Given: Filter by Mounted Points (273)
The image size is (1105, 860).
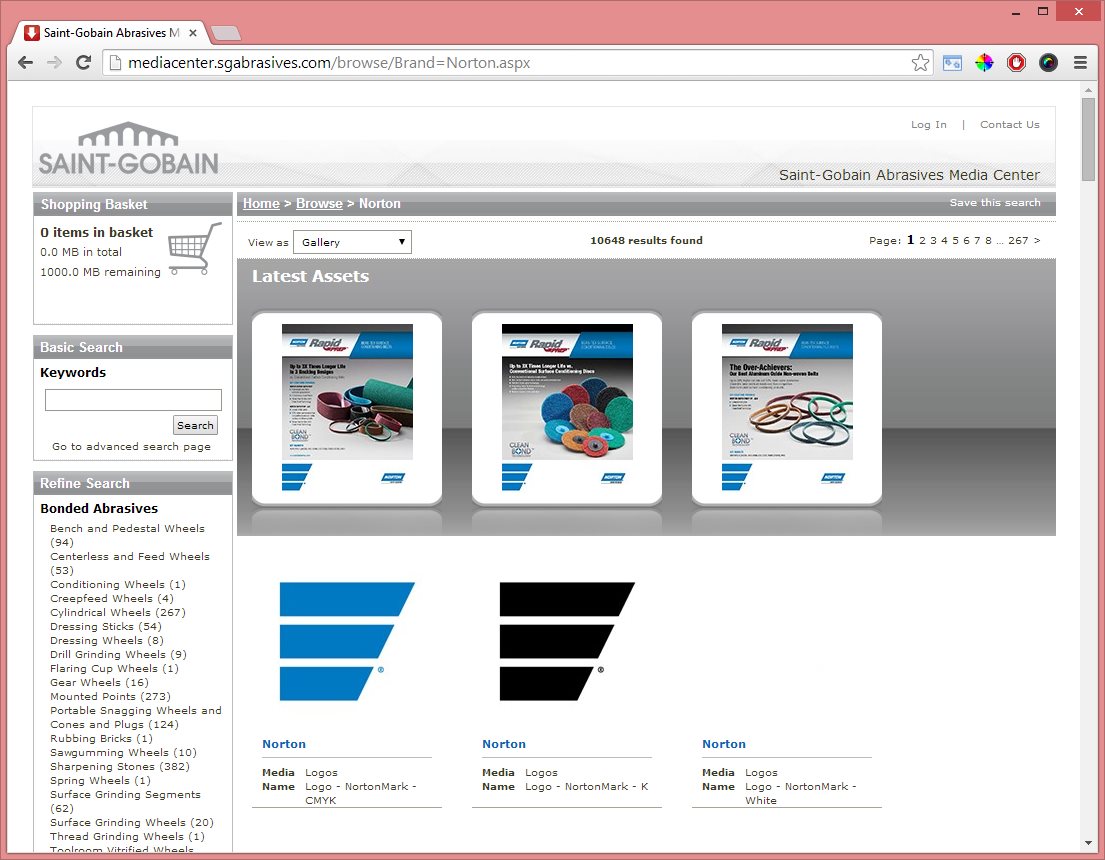Looking at the screenshot, I should 110,696.
